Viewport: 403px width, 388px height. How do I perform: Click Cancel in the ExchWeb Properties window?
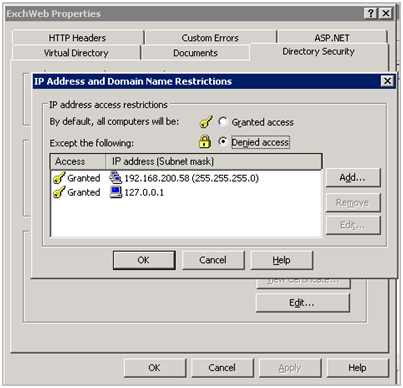pyautogui.click(x=222, y=368)
